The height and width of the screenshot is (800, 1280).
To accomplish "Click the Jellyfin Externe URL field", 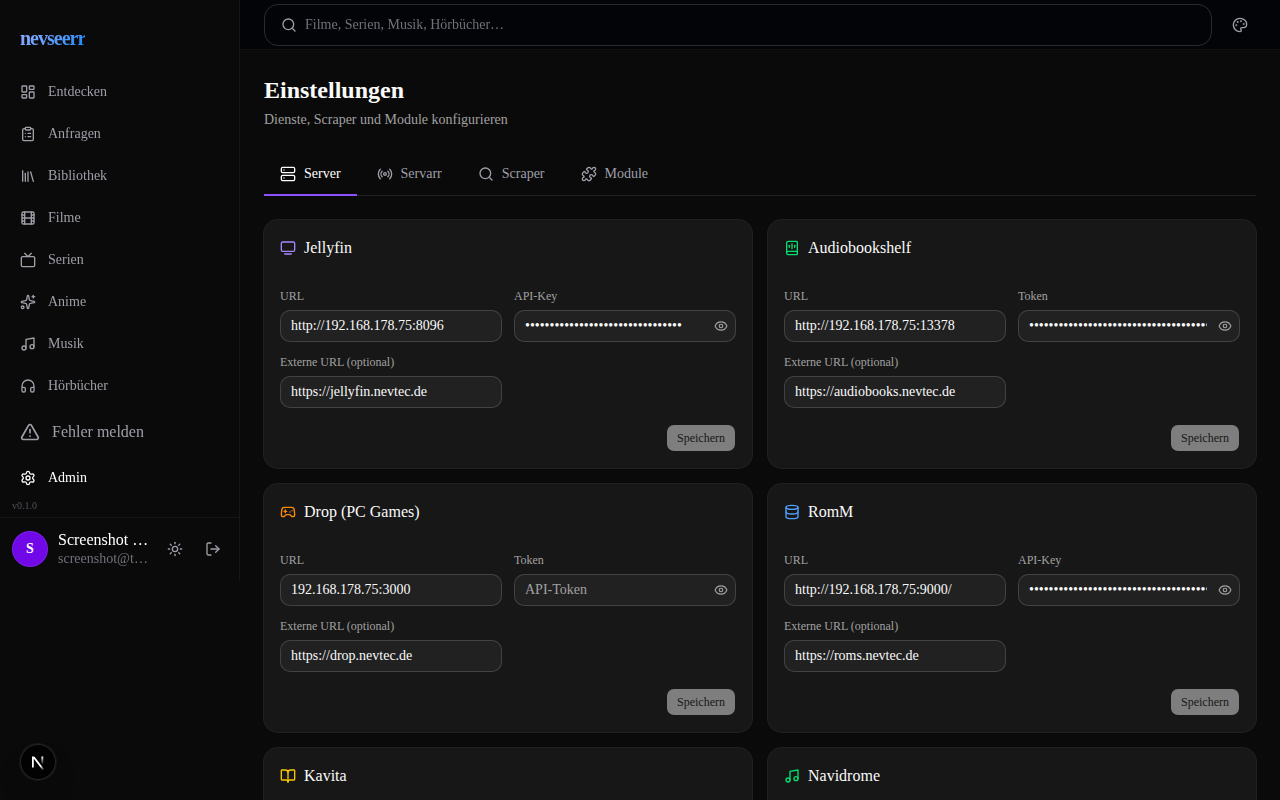I will click(x=391, y=392).
